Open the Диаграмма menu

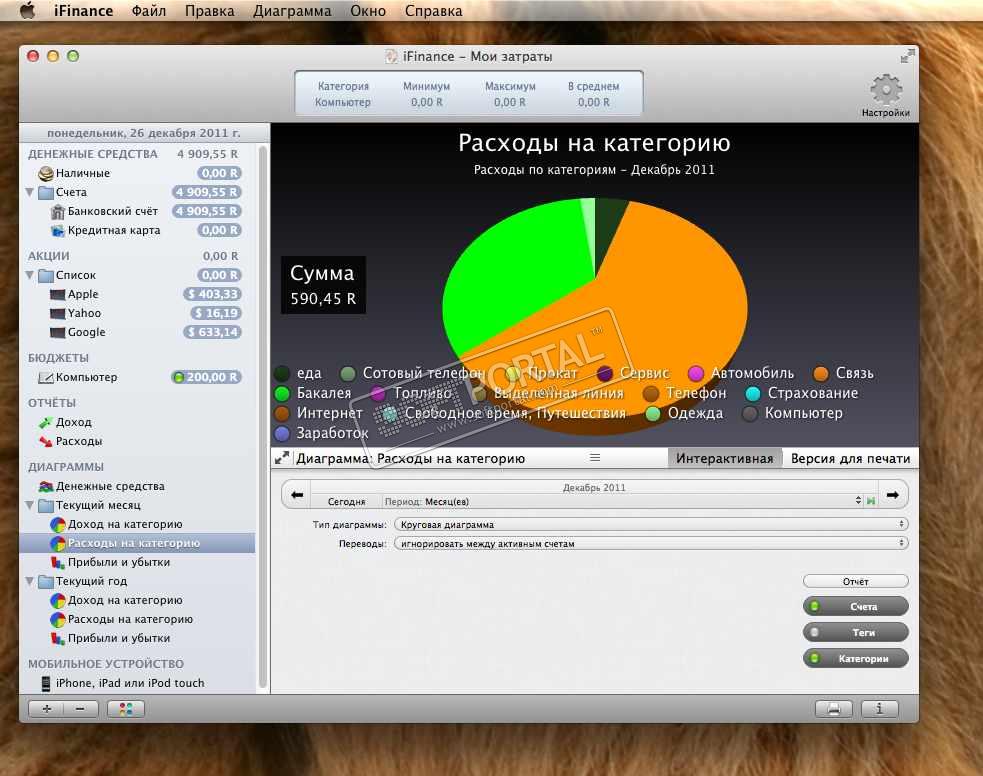point(292,11)
